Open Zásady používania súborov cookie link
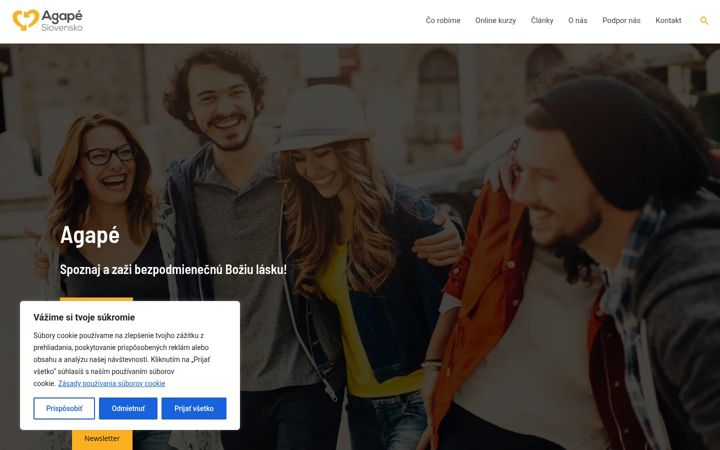Screen dimensions: 720x450 [x=112, y=383]
